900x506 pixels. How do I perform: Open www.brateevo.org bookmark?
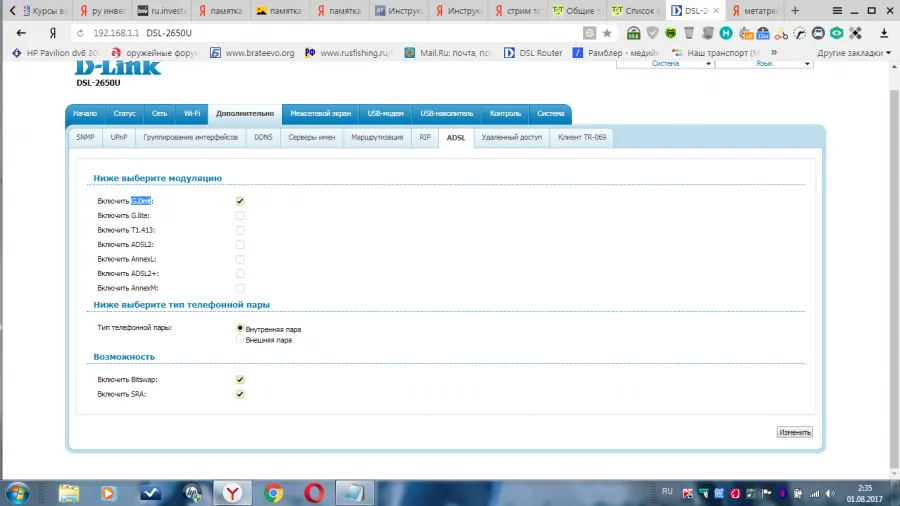click(253, 53)
